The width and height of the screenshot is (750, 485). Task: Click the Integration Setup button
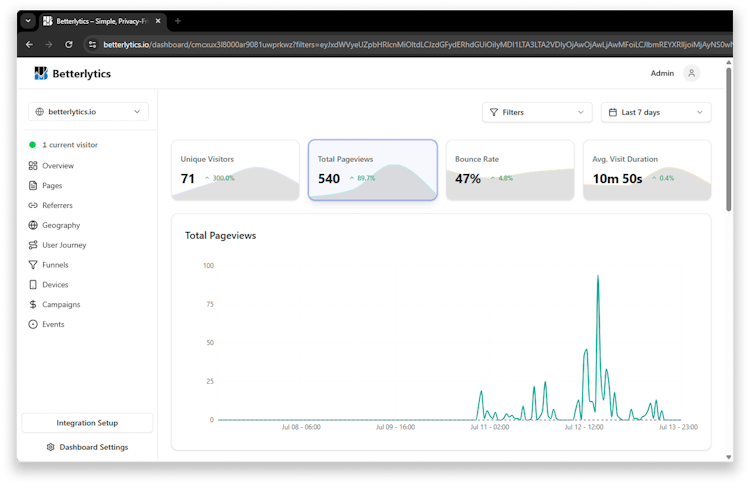click(87, 423)
